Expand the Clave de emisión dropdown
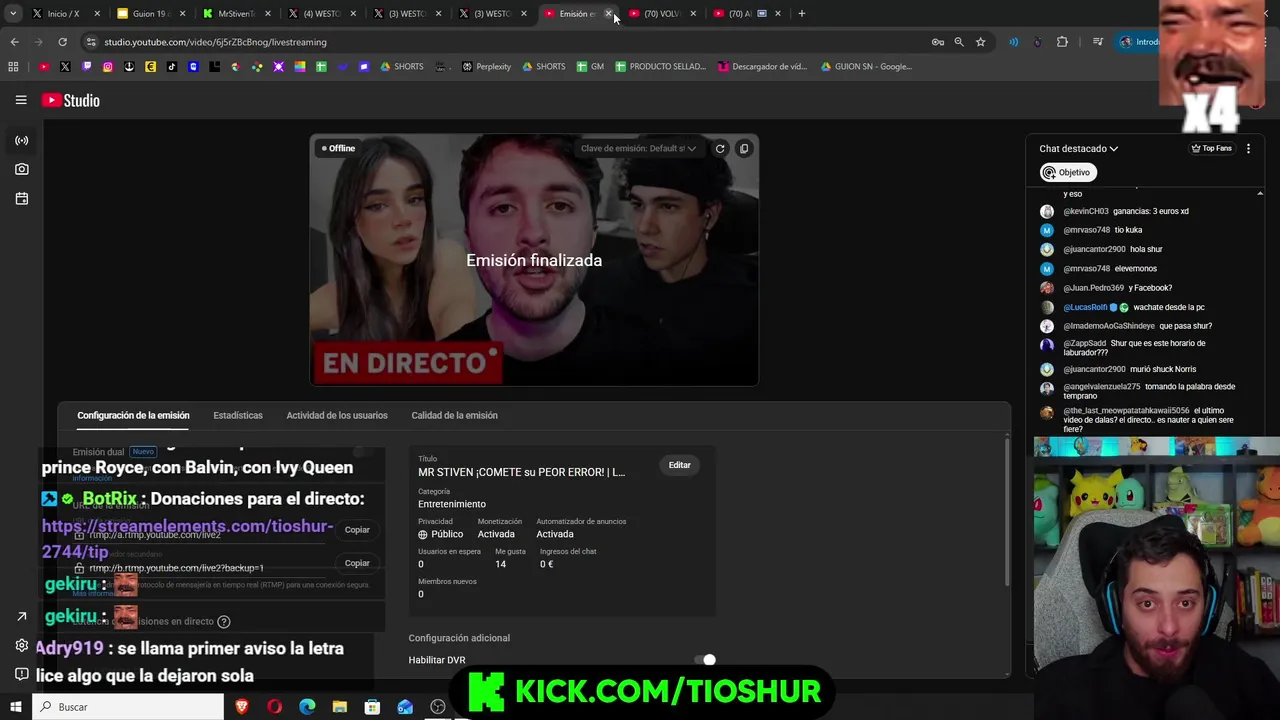1280x720 pixels. [638, 148]
